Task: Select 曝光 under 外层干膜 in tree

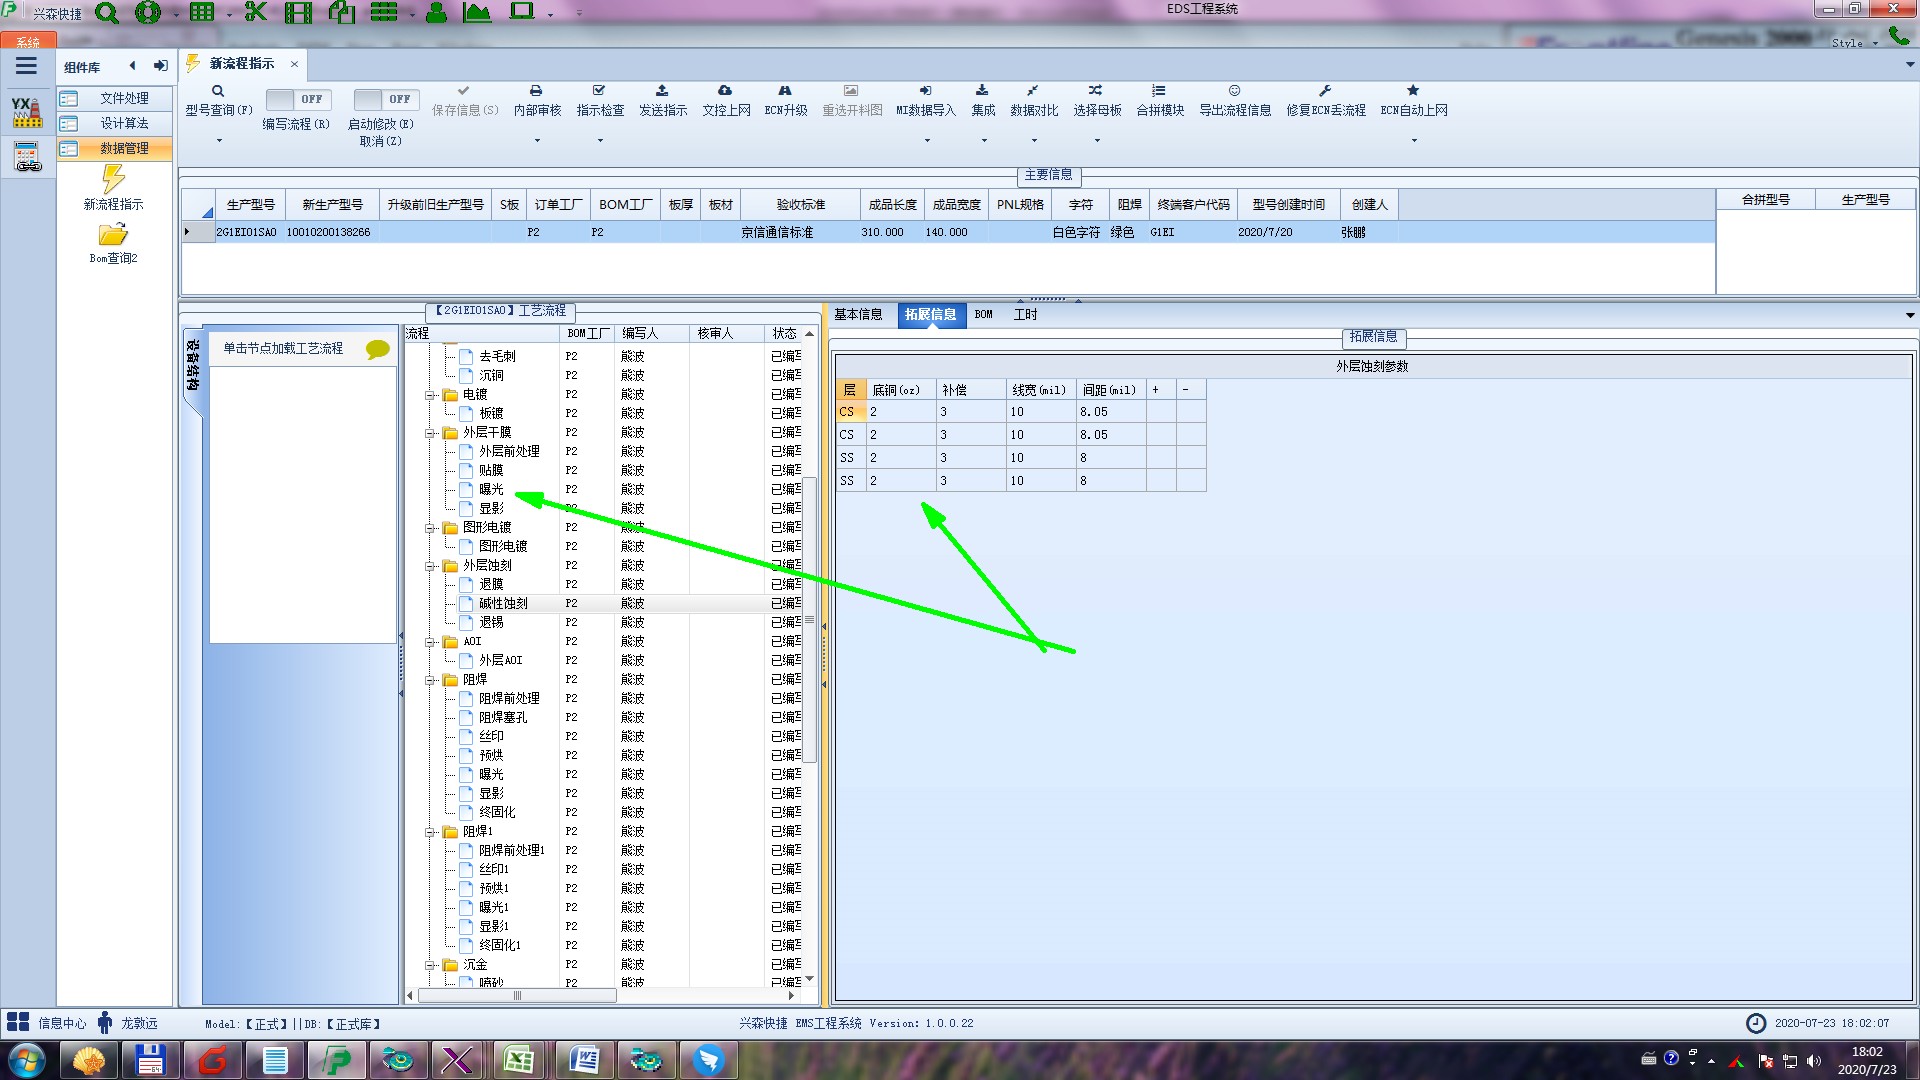Action: 491,490
